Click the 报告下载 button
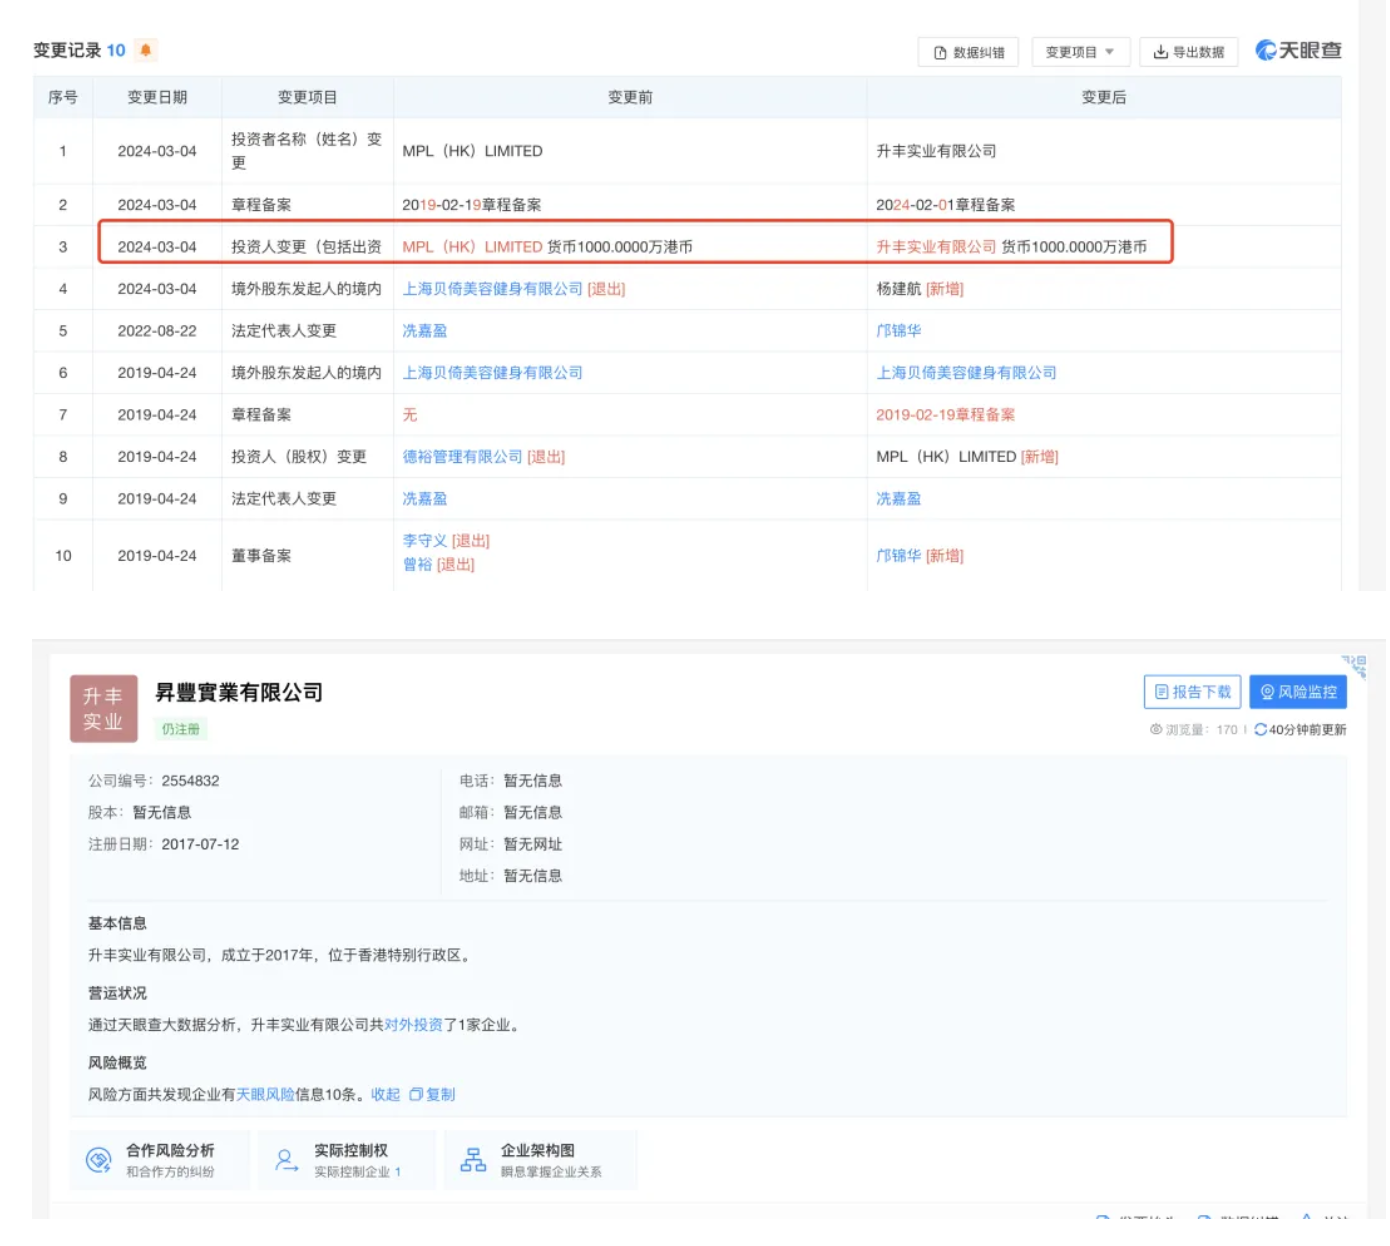This screenshot has height=1246, width=1390. click(1192, 692)
